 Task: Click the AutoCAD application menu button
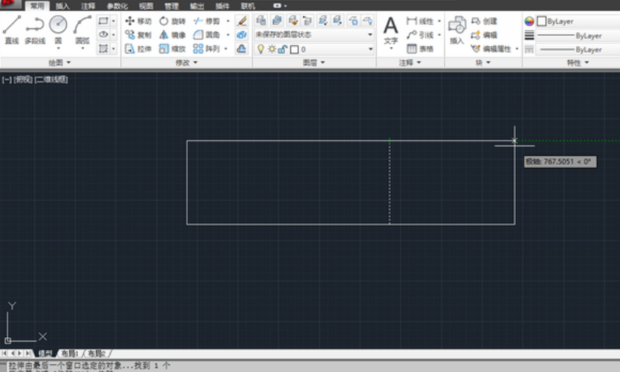(10, 4)
